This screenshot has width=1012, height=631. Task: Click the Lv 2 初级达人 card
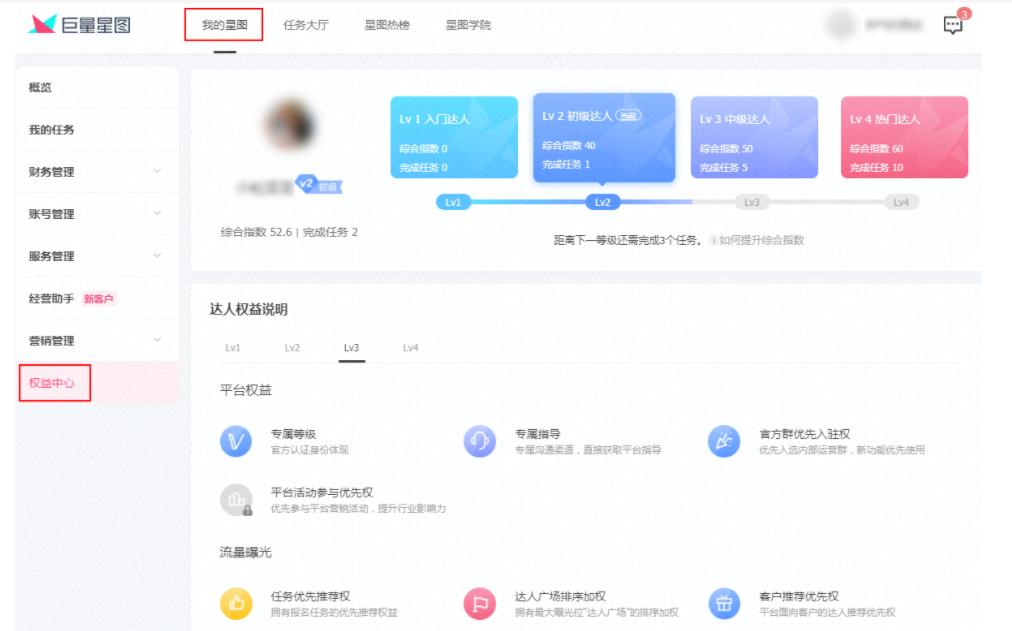pyautogui.click(x=604, y=137)
